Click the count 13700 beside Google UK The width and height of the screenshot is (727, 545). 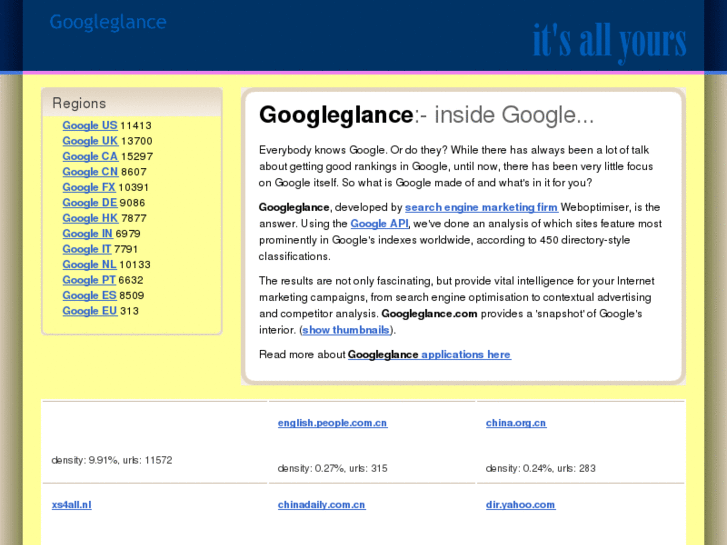tap(137, 141)
